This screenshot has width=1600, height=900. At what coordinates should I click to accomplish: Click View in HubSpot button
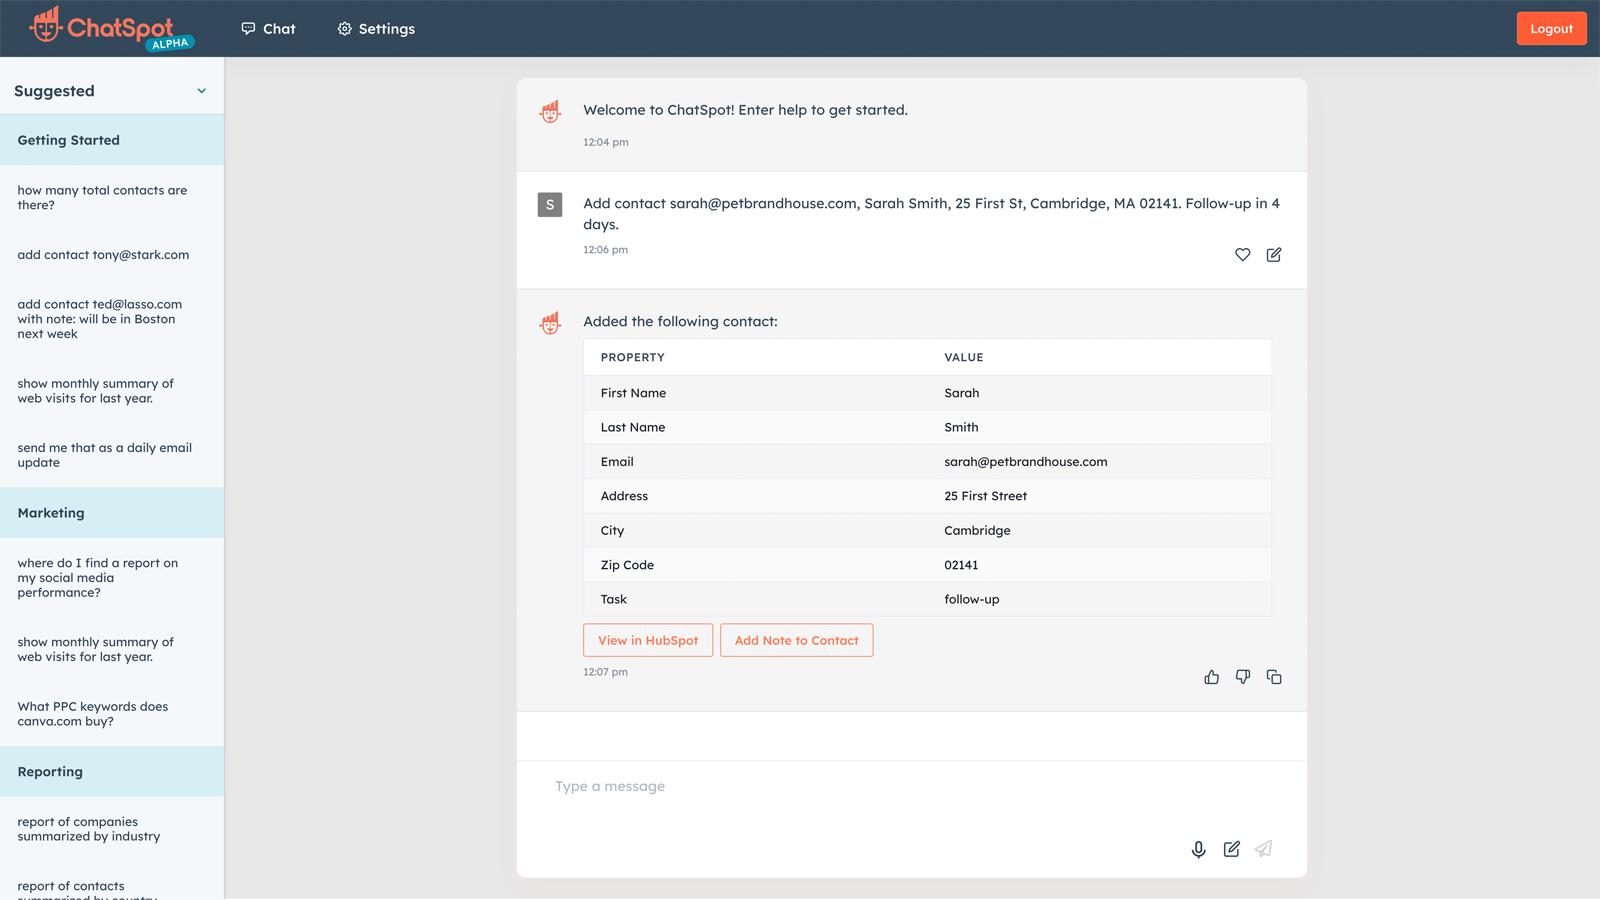(648, 640)
